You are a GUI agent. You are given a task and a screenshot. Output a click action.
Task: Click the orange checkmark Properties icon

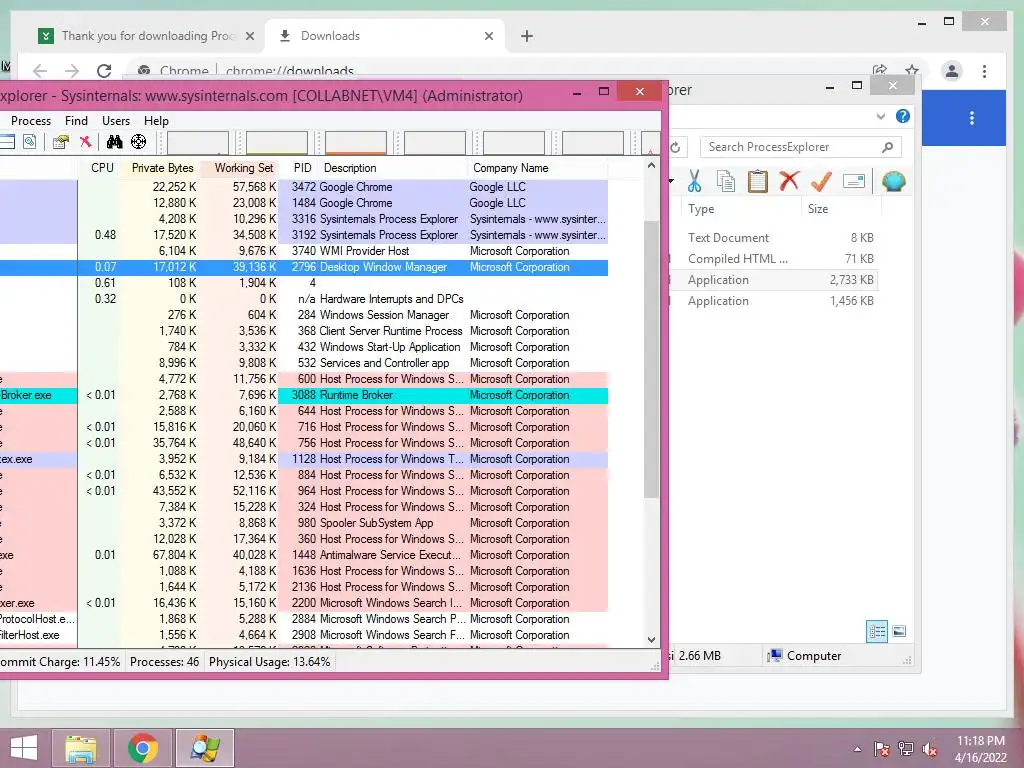tap(821, 181)
